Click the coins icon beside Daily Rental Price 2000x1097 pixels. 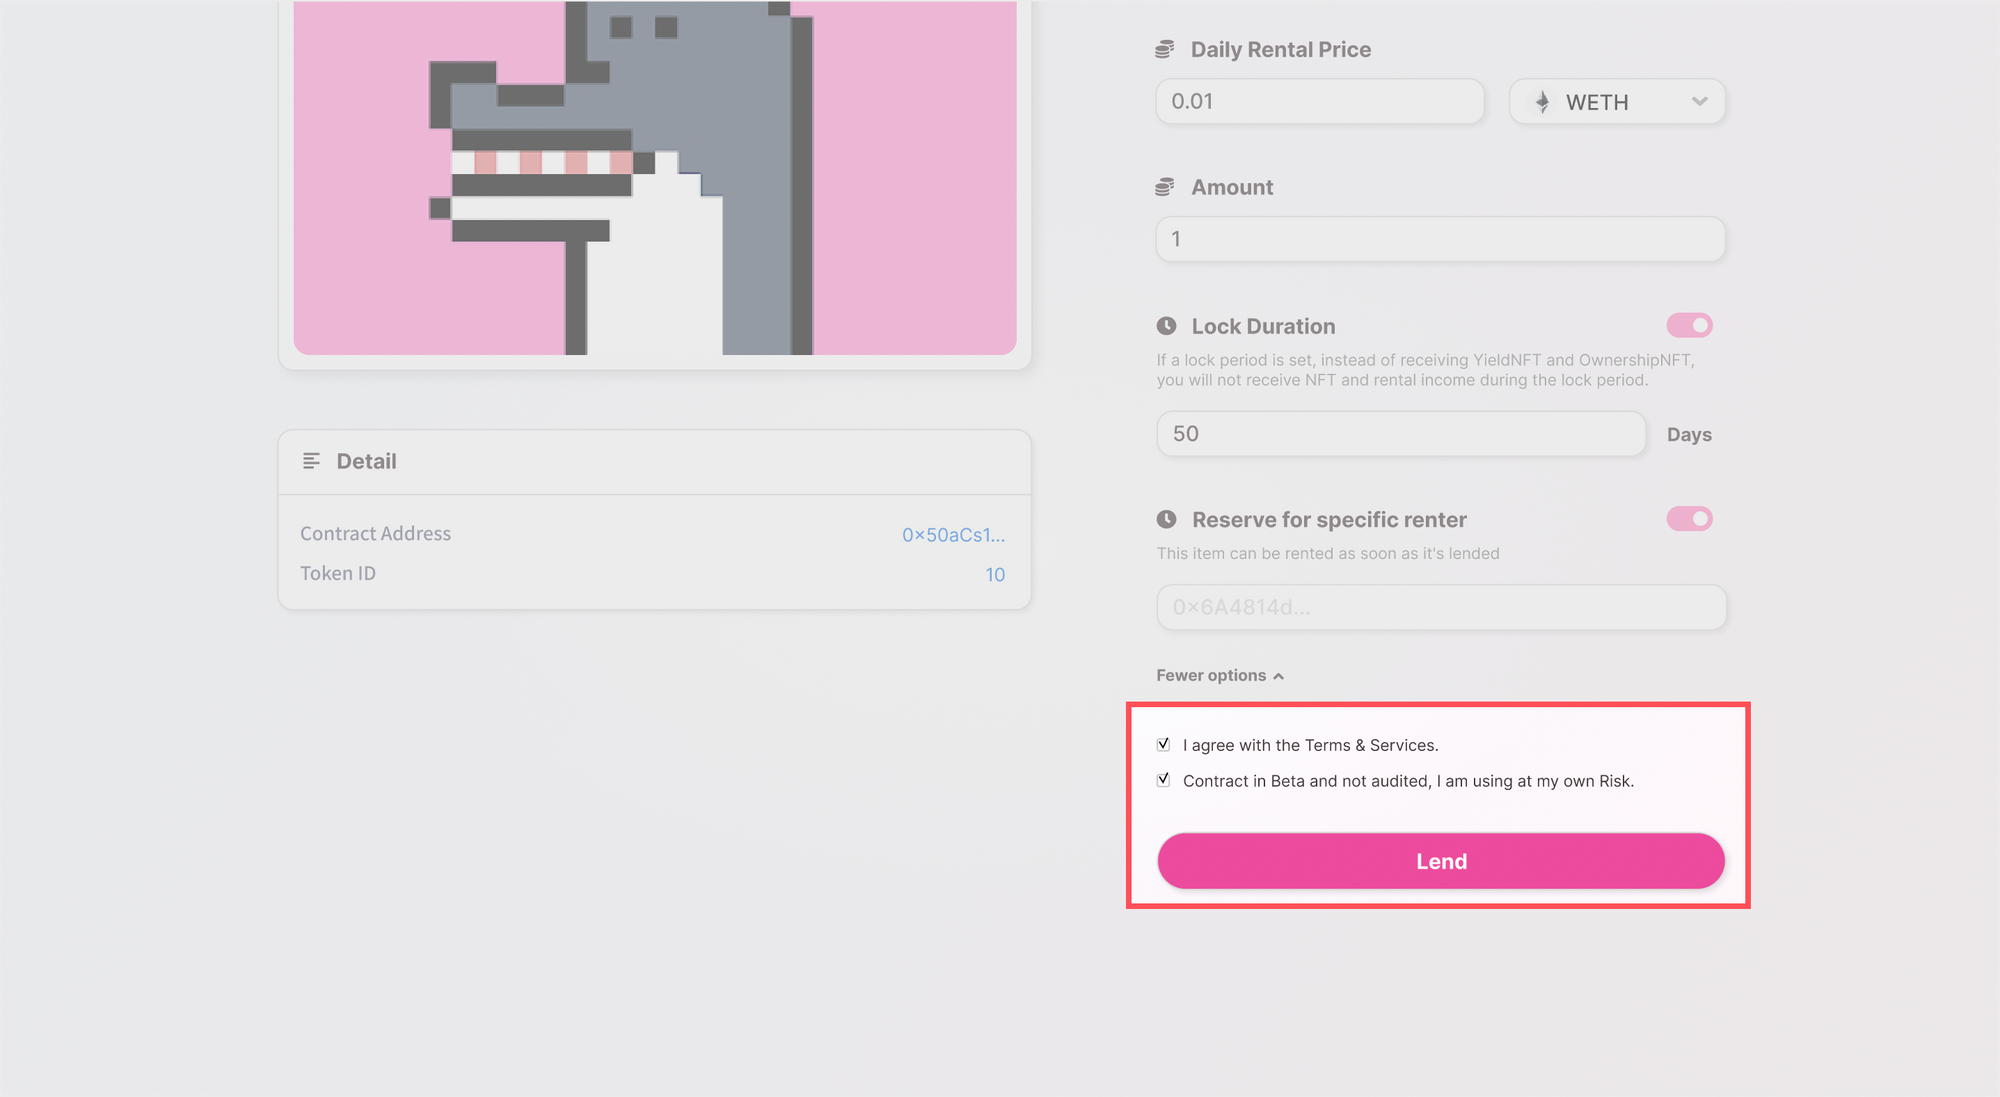pos(1165,49)
